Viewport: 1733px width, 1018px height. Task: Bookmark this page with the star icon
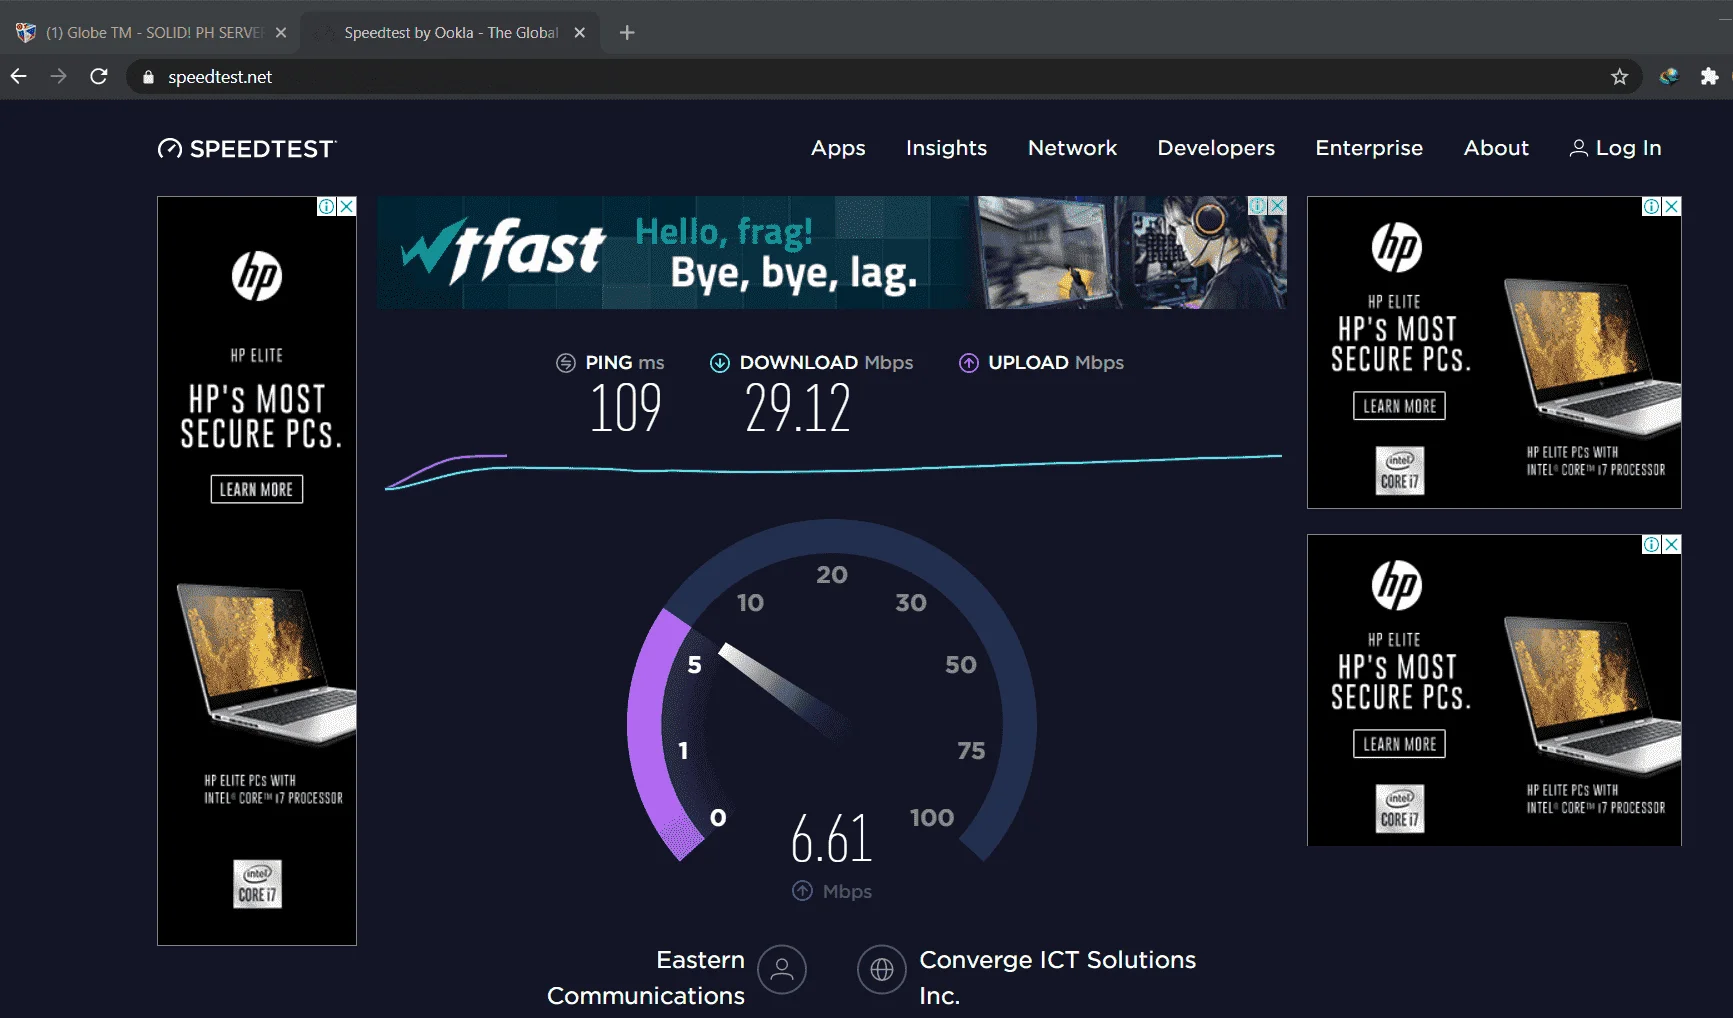[x=1619, y=77]
